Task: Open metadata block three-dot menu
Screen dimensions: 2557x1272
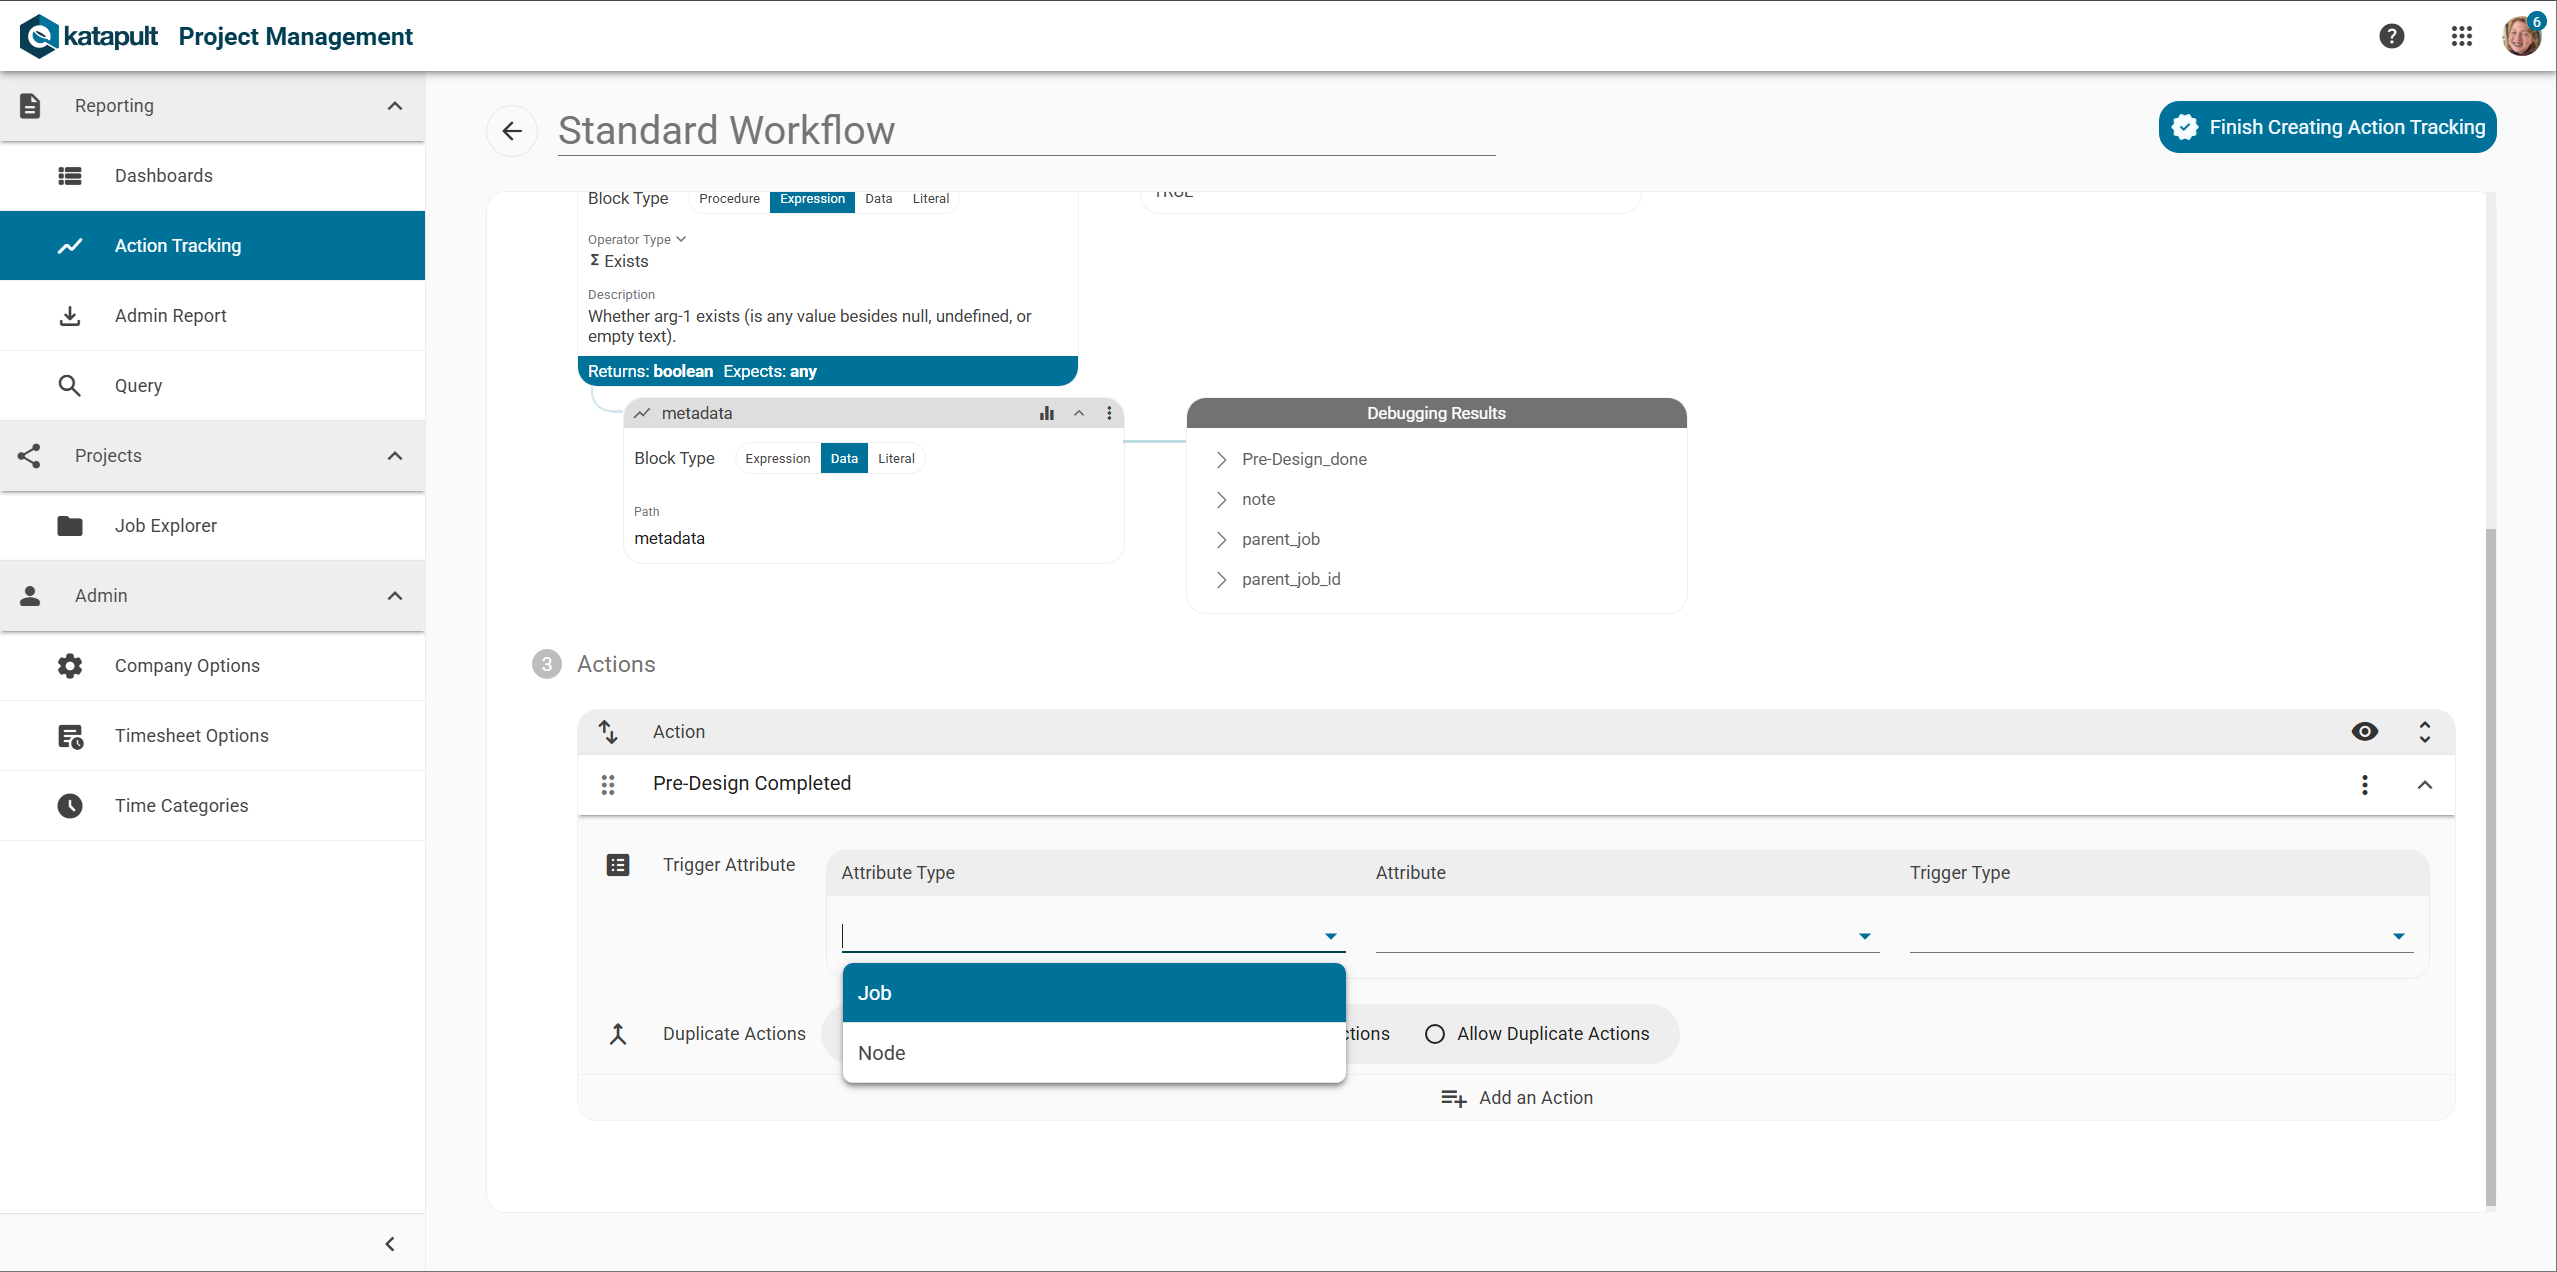Action: pos(1109,413)
